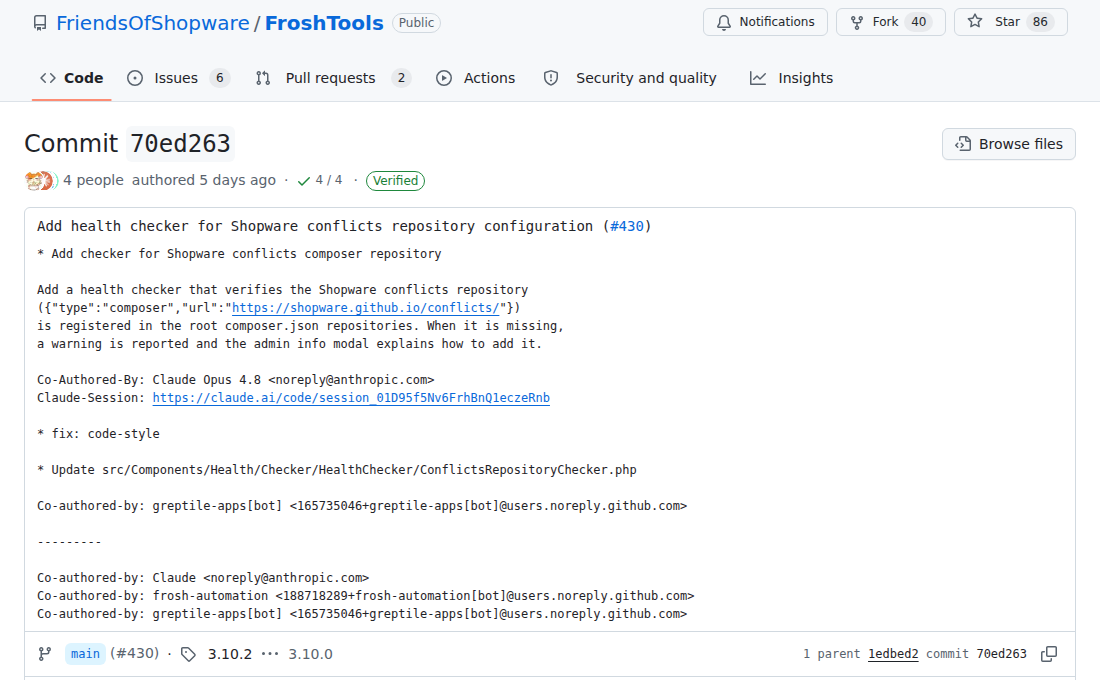1100x680 pixels.
Task: Click the stacked author avatars
Action: [40, 181]
